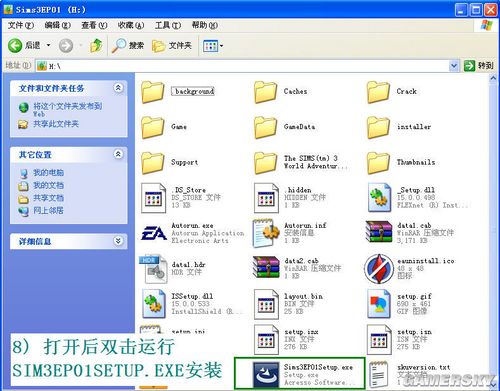Click the Go button beside address bar

(x=479, y=66)
